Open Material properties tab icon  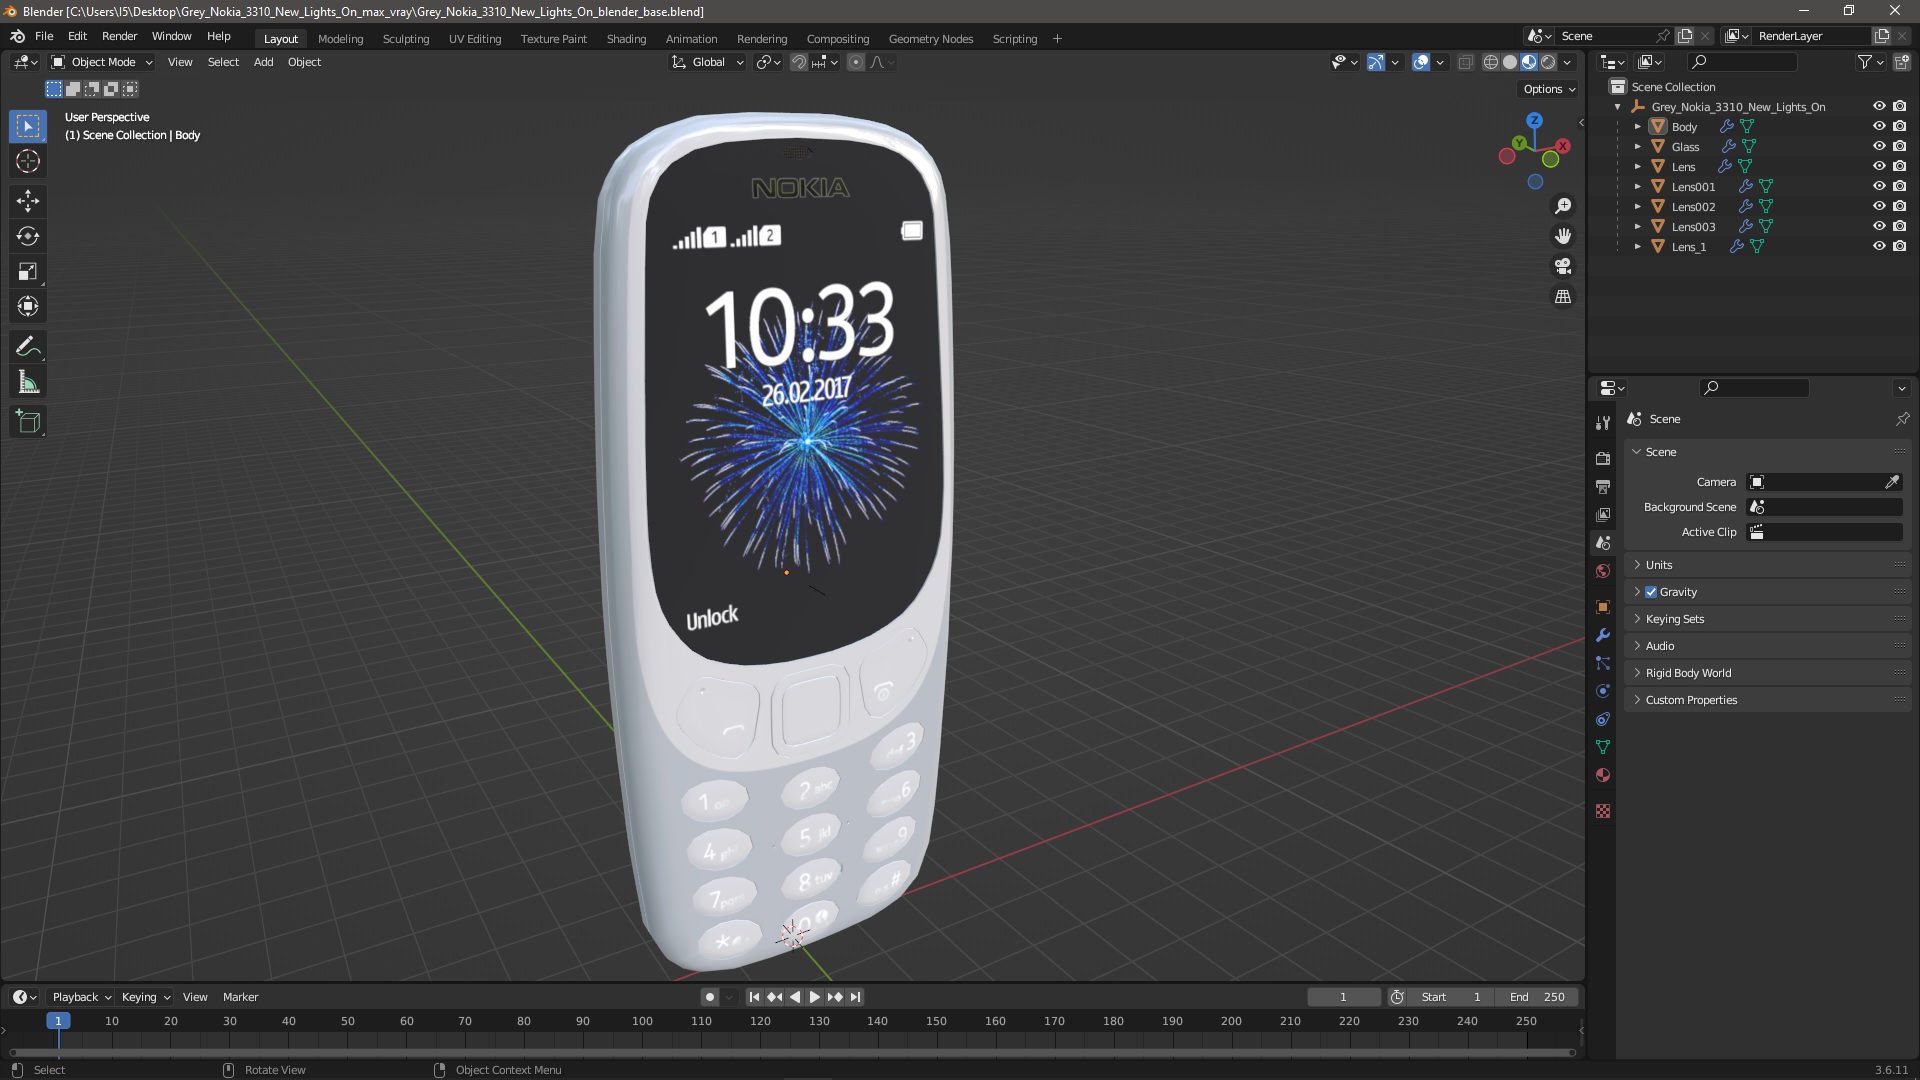click(x=1603, y=775)
